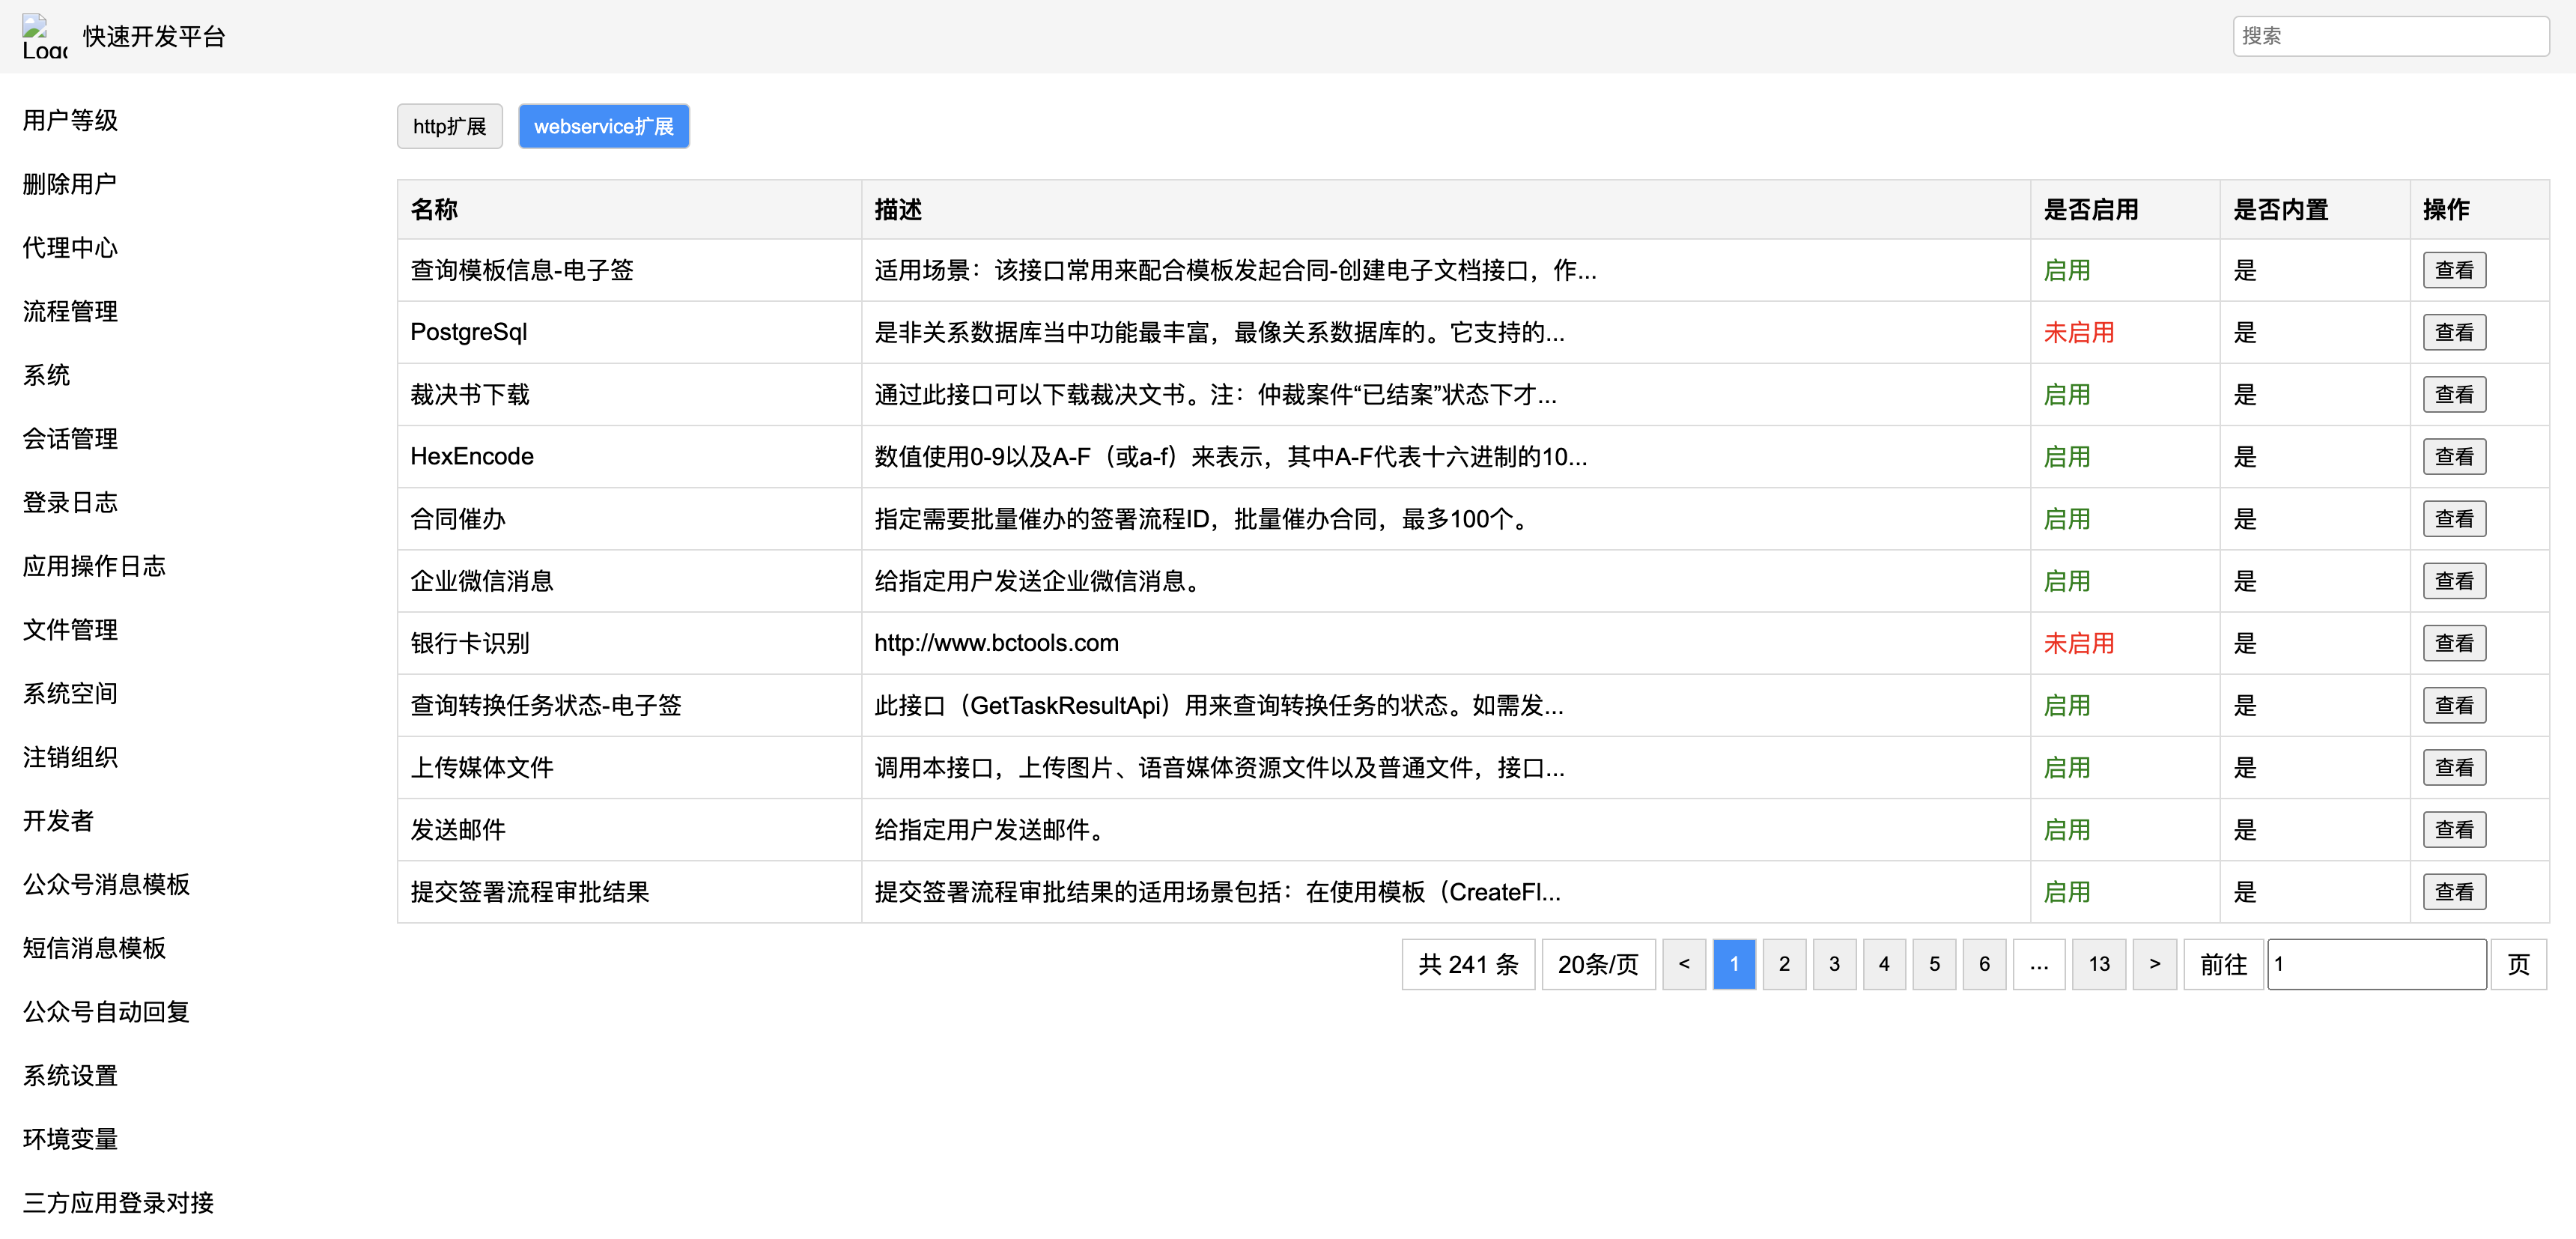Focus the 搜索 search field
This screenshot has width=2576, height=1239.
2389,36
